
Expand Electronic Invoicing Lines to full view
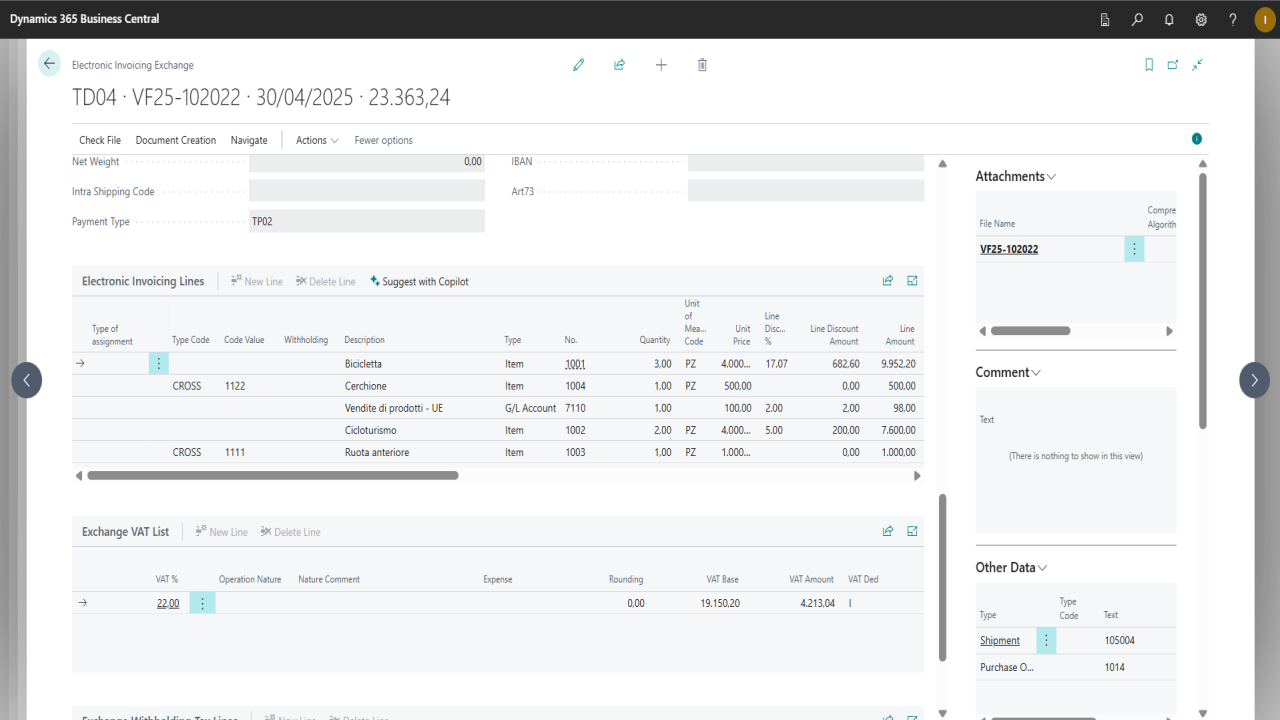pyautogui.click(x=912, y=281)
